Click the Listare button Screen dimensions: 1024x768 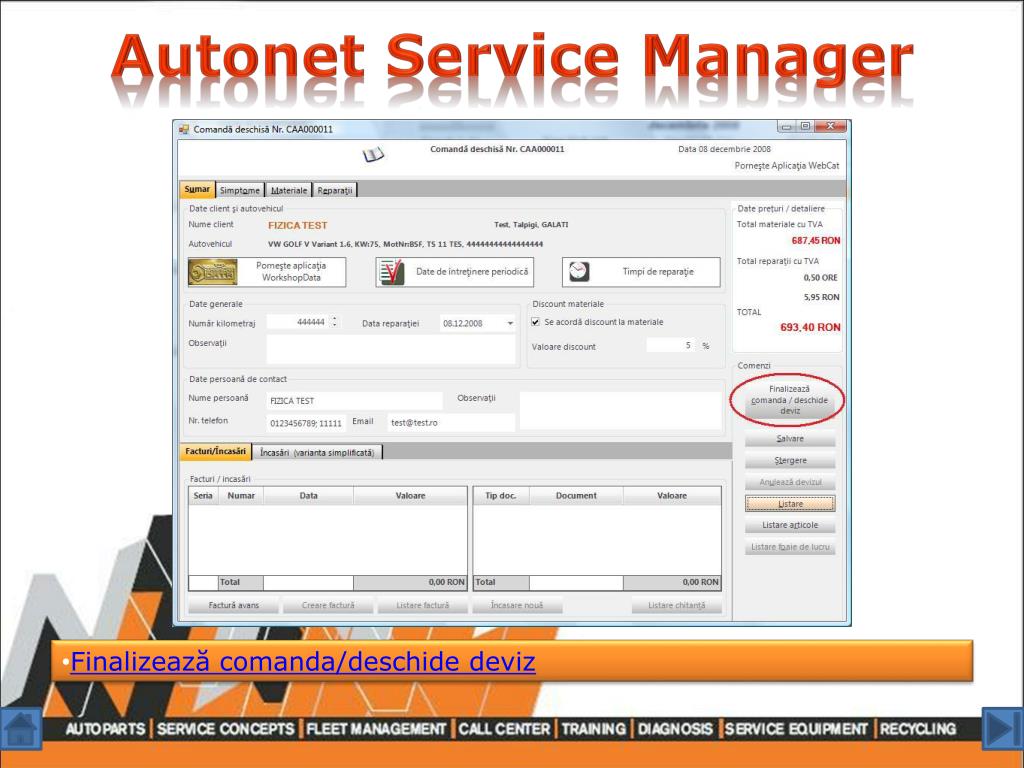click(790, 504)
